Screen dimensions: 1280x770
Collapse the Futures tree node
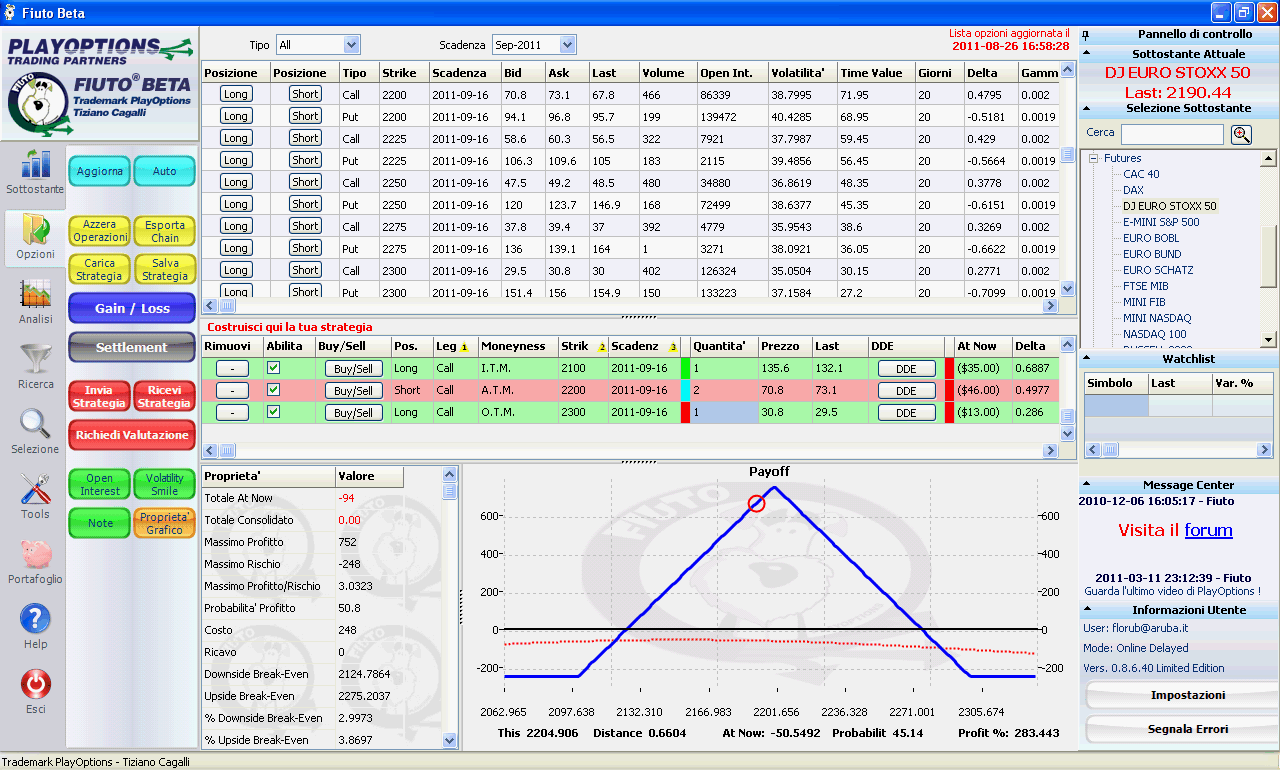(x=1094, y=158)
